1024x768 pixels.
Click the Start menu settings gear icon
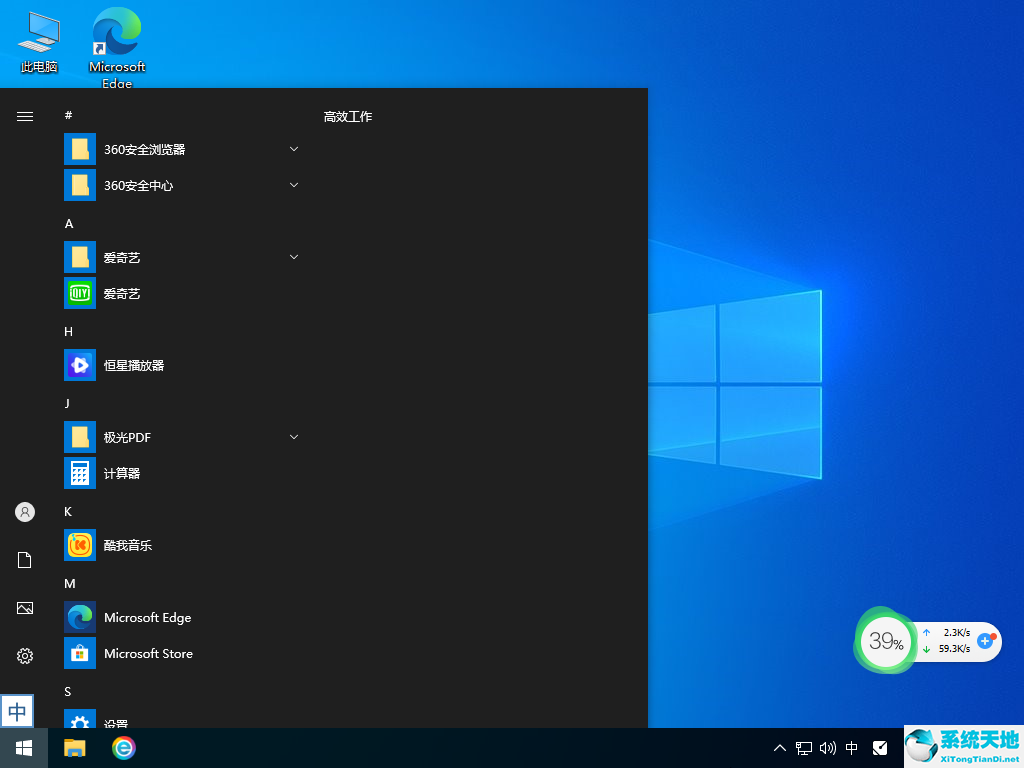25,656
